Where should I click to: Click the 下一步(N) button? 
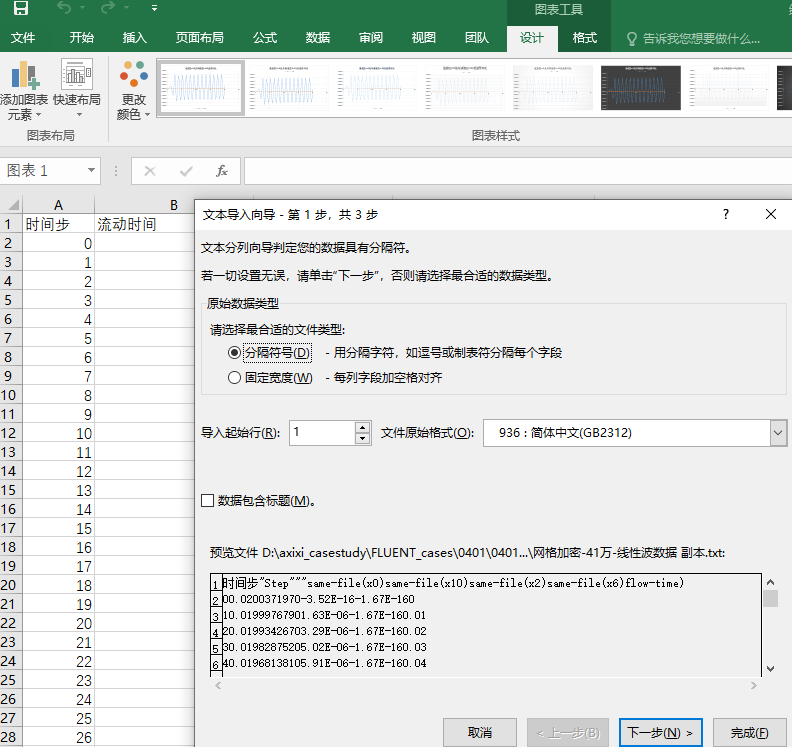661,732
